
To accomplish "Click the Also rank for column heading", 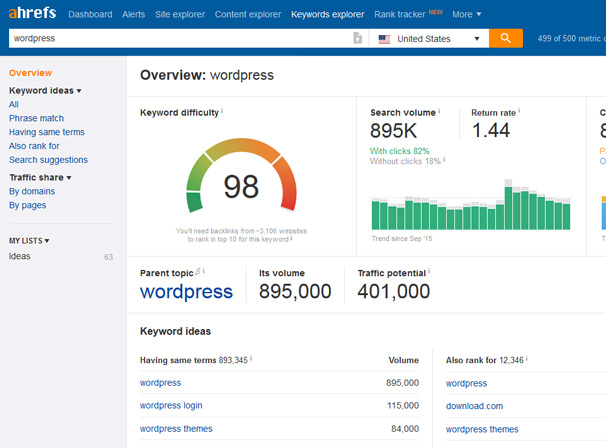I will pos(471,360).
